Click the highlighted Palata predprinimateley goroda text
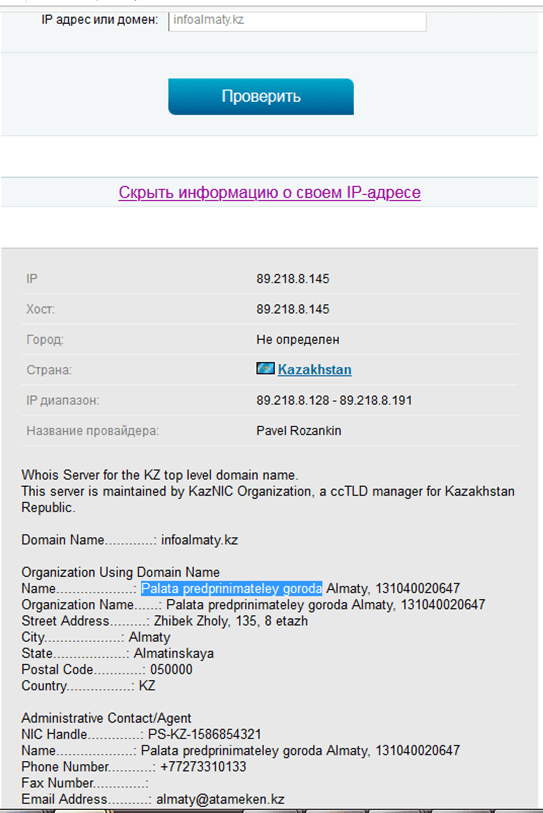 pyautogui.click(x=231, y=588)
